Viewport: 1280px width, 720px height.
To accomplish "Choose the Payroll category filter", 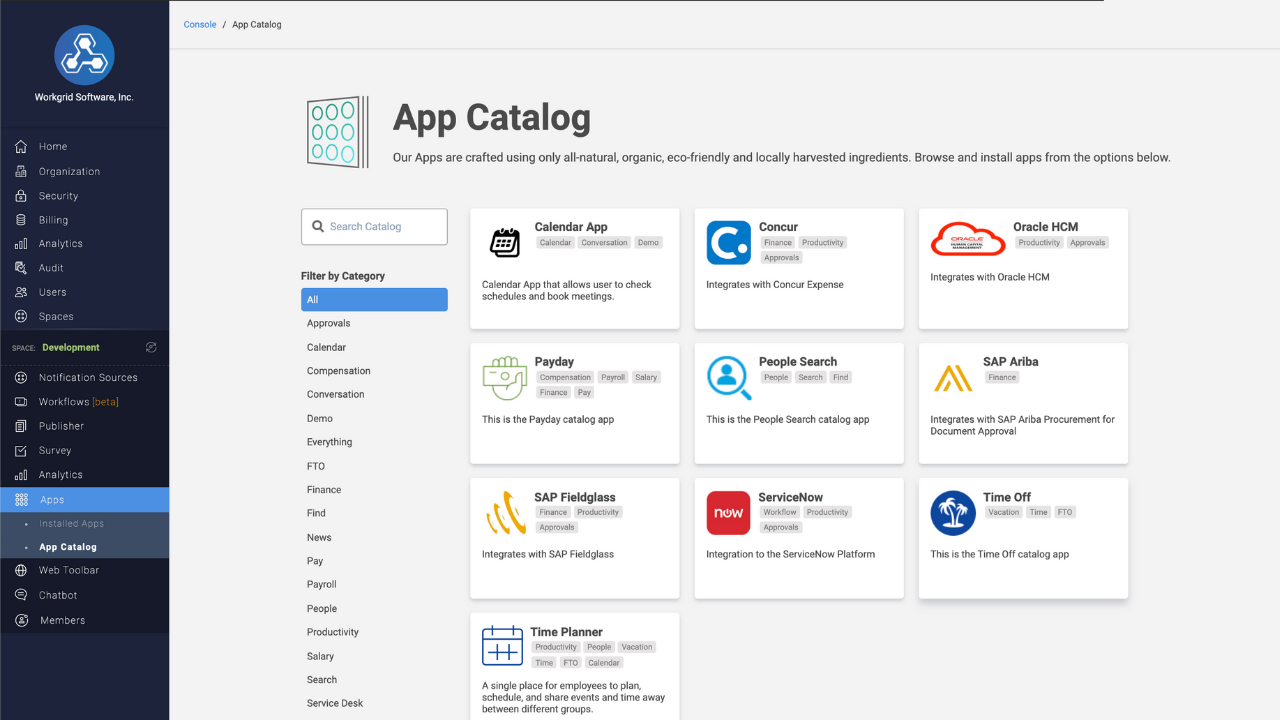I will 322,585.
